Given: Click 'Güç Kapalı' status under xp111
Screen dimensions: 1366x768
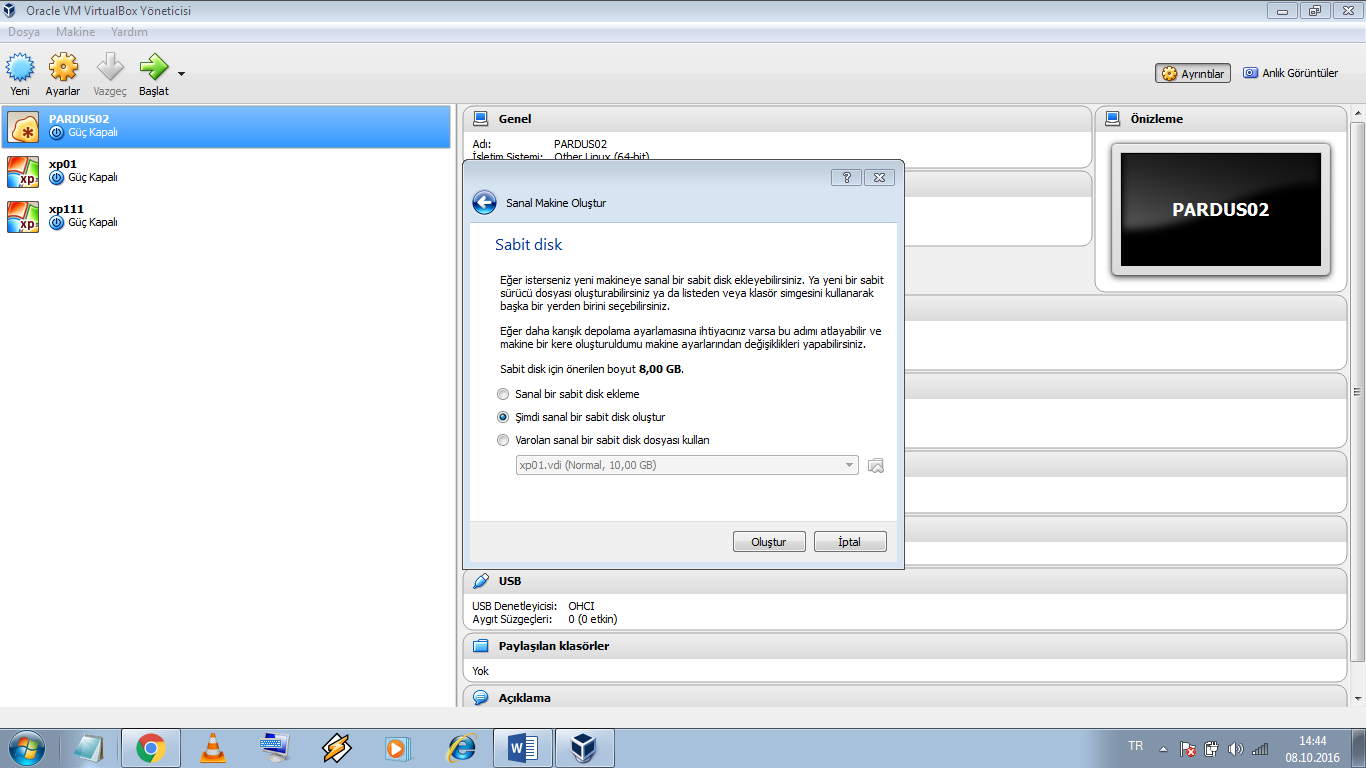Looking at the screenshot, I should coord(93,222).
